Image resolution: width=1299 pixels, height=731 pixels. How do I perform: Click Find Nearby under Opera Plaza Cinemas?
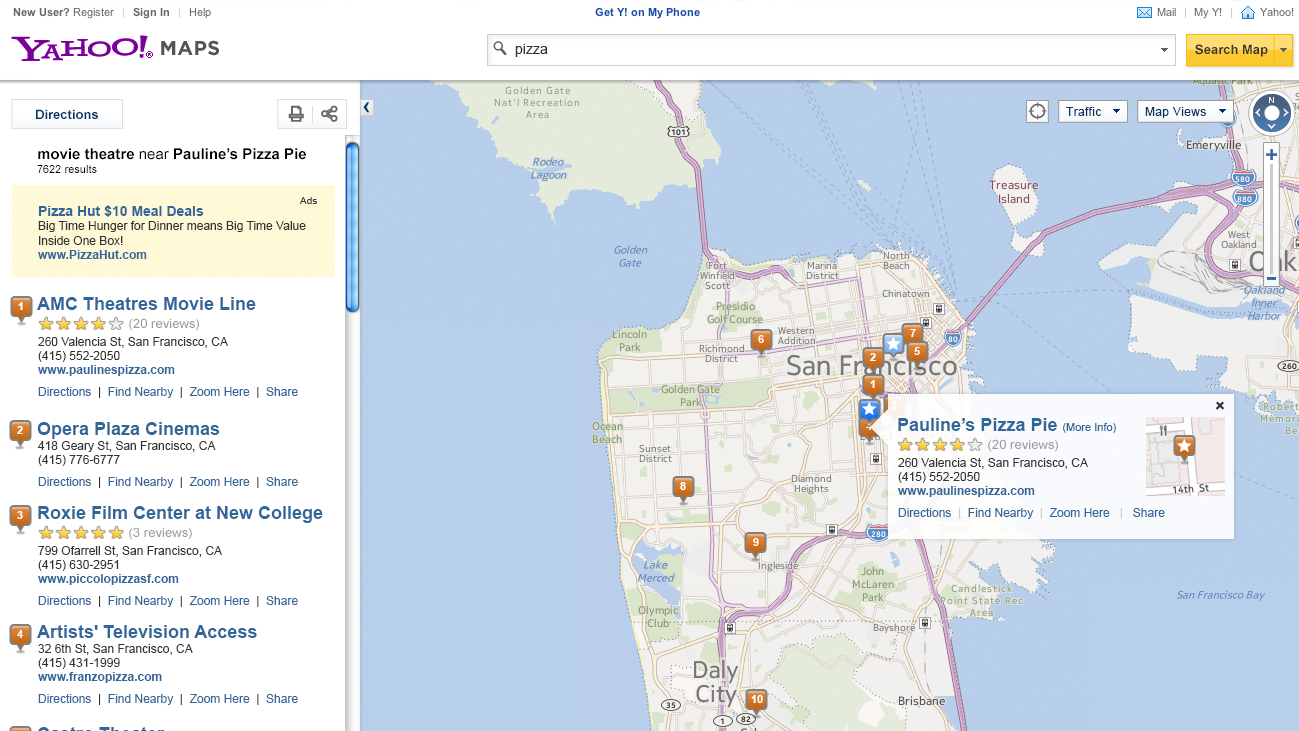pyautogui.click(x=140, y=482)
